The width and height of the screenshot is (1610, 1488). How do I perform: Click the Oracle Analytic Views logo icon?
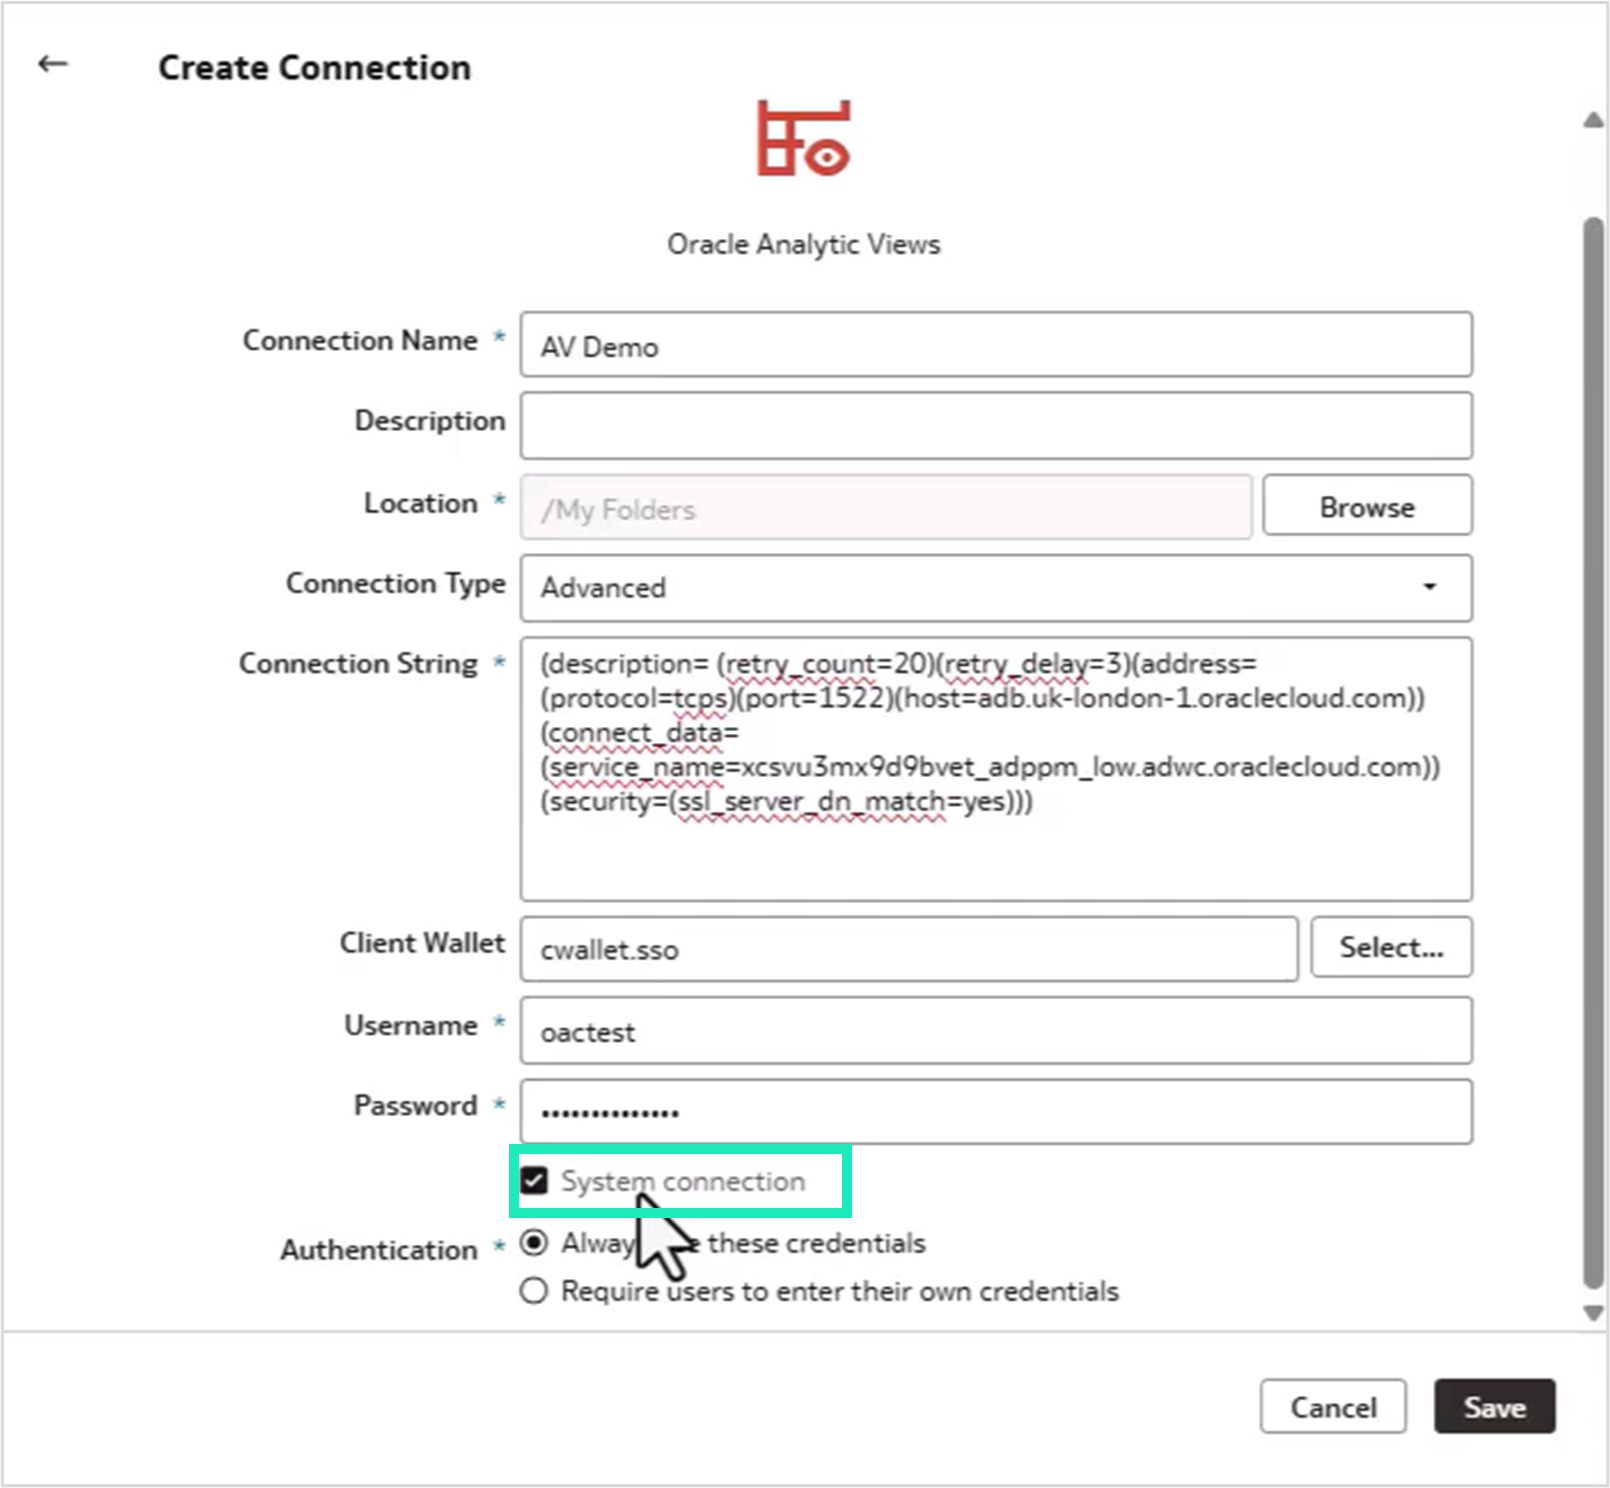tap(805, 140)
